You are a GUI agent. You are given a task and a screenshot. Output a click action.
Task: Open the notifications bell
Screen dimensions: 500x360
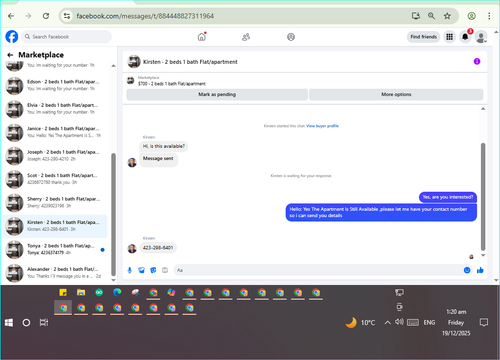point(465,37)
